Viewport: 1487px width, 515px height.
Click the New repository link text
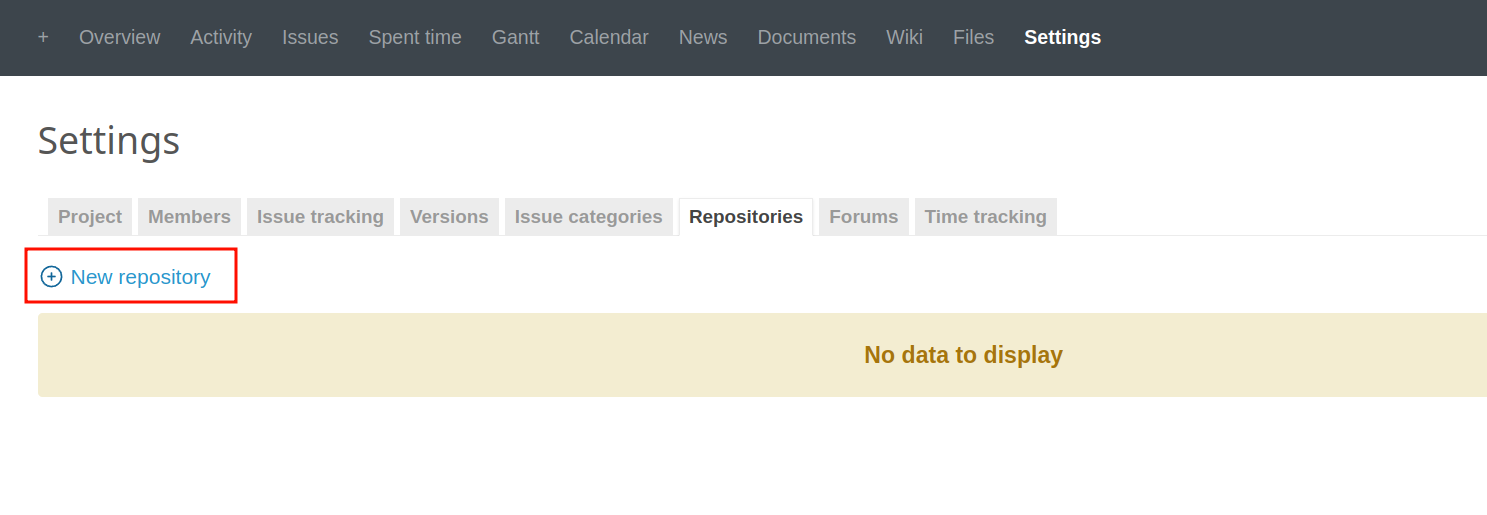click(140, 277)
